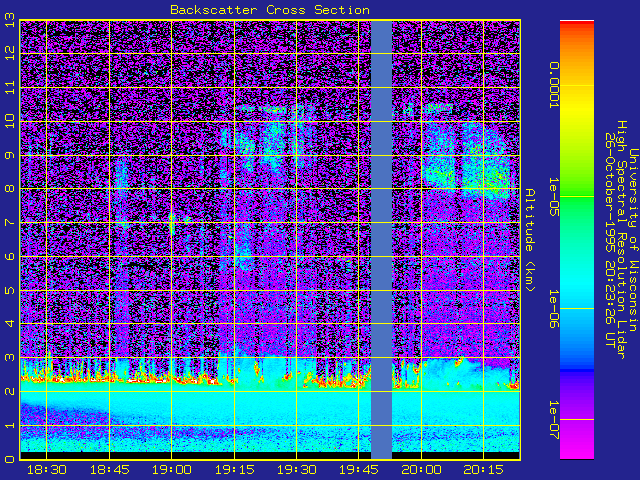Click altitude tick label 10

pos(10,120)
